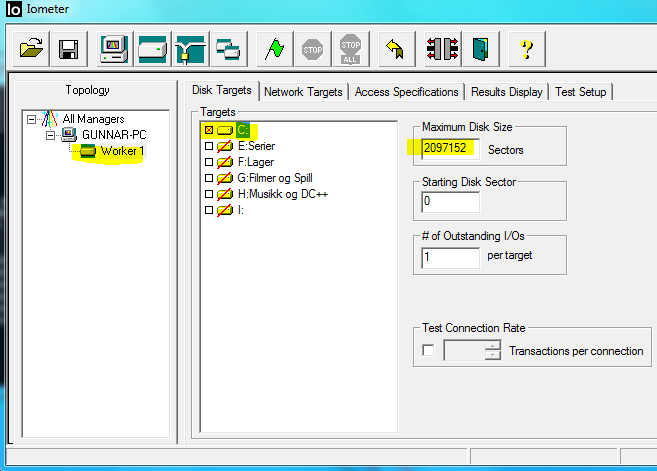
Task: Select the H:Musikk og DC++ label
Action: [x=282, y=194]
